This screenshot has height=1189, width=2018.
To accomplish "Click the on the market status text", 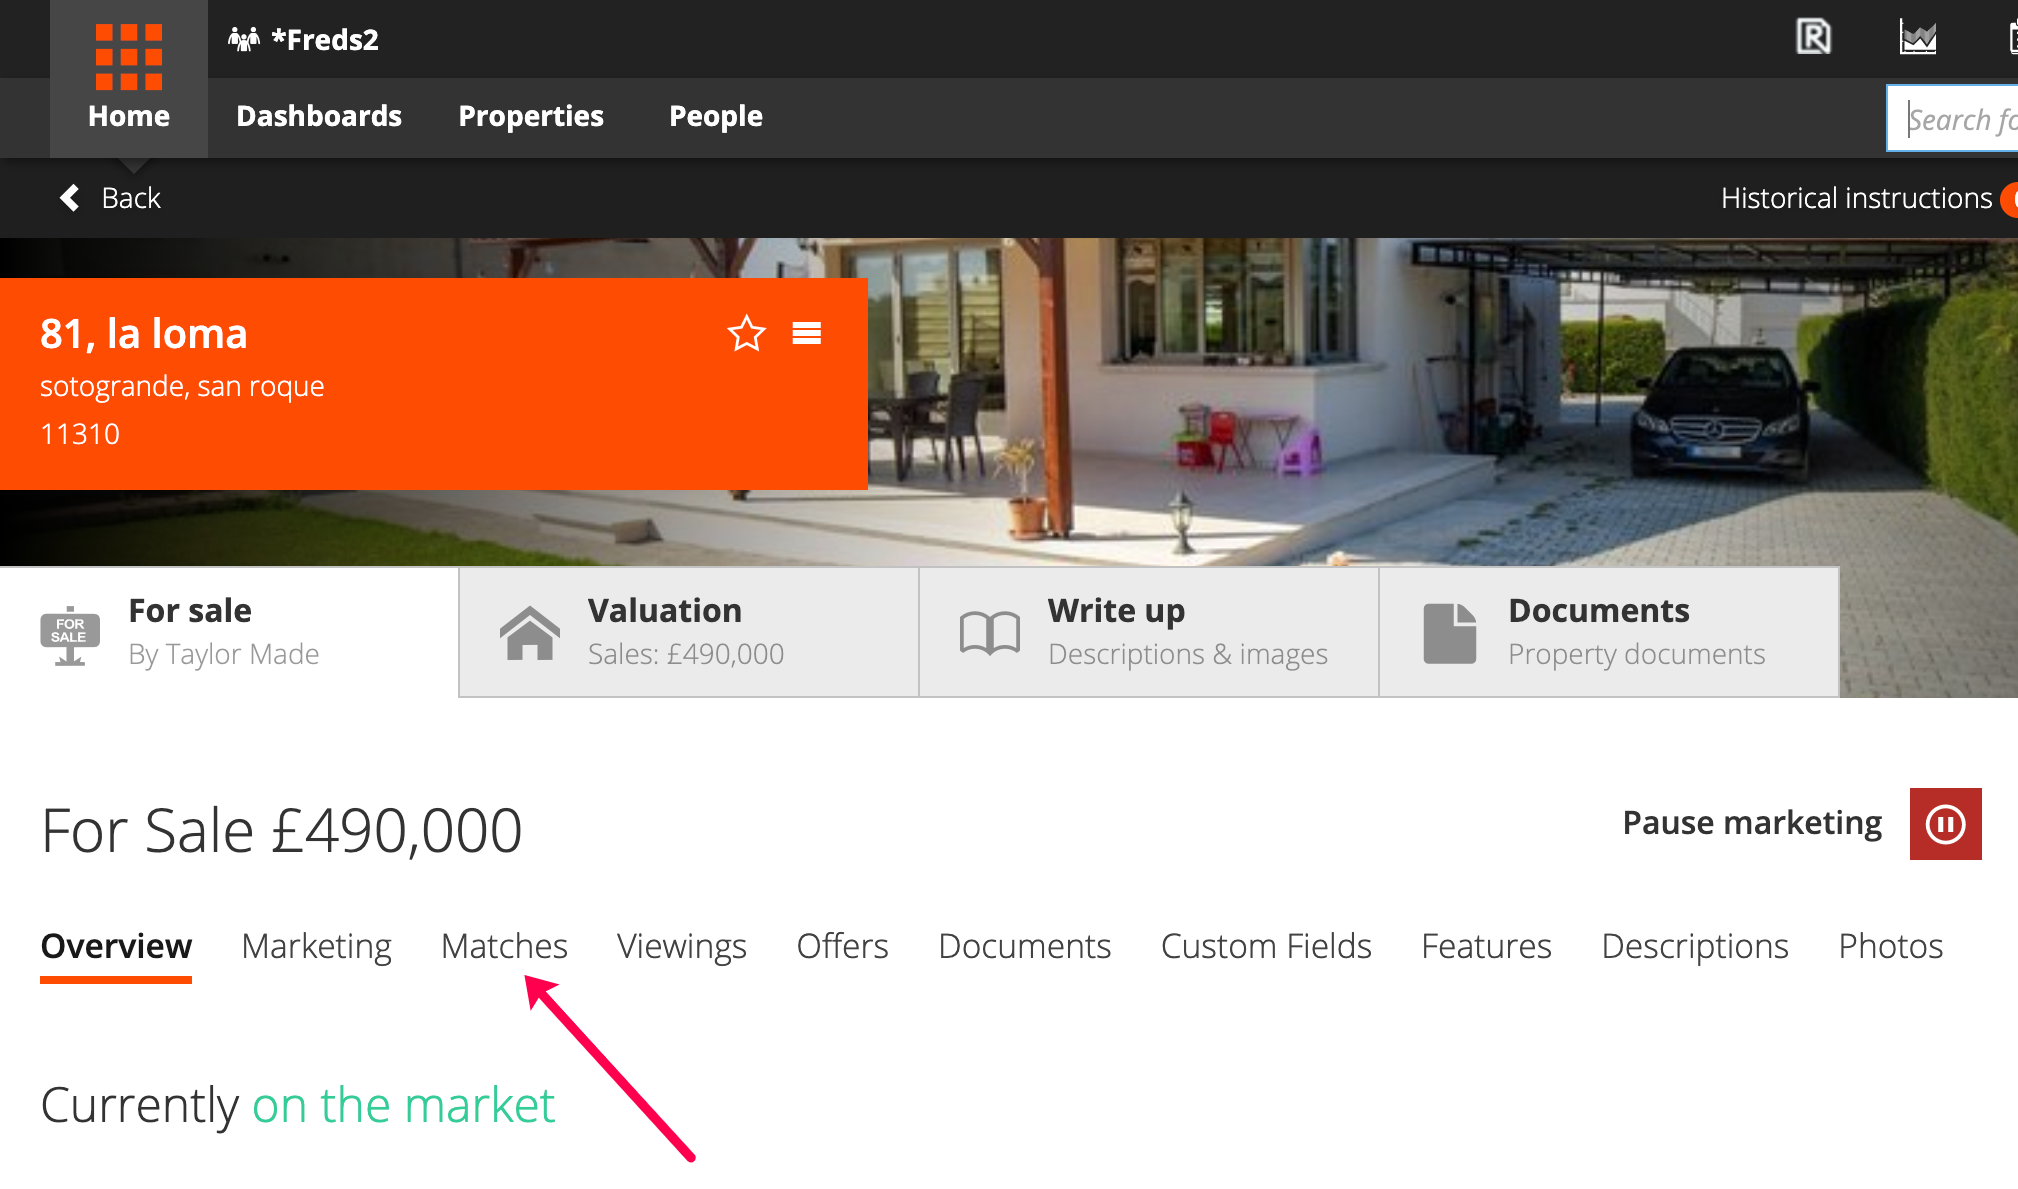I will [403, 1105].
